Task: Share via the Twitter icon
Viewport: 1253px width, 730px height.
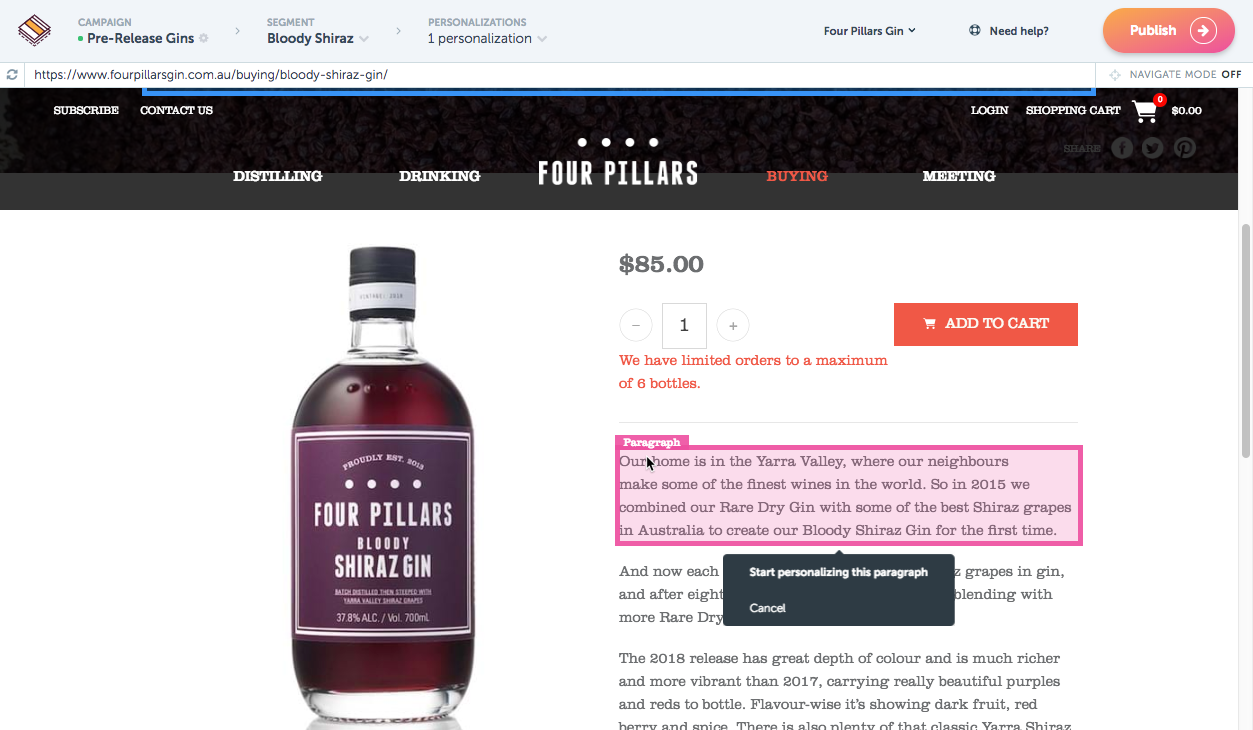Action: [1153, 148]
